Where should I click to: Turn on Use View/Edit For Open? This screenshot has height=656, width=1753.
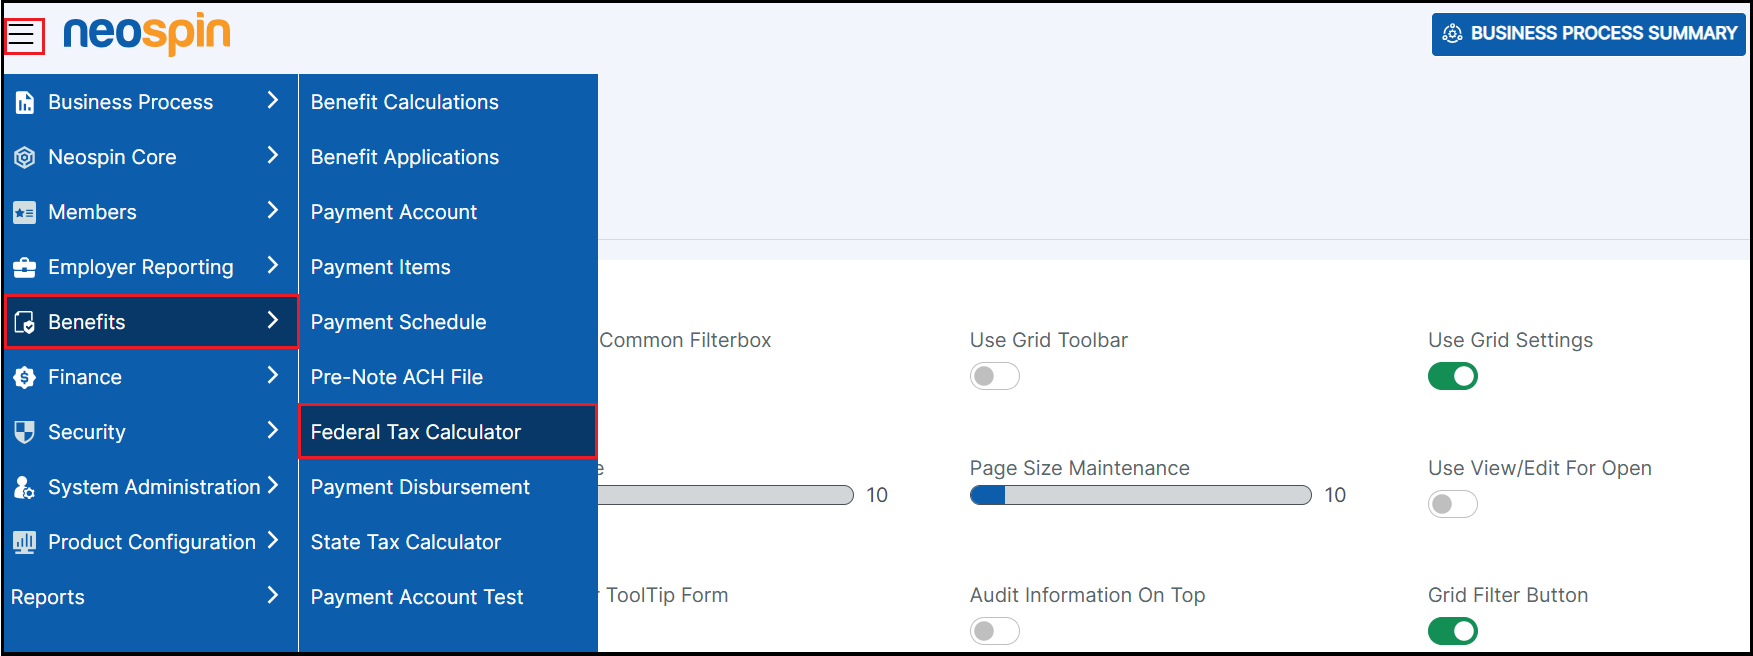tap(1452, 504)
